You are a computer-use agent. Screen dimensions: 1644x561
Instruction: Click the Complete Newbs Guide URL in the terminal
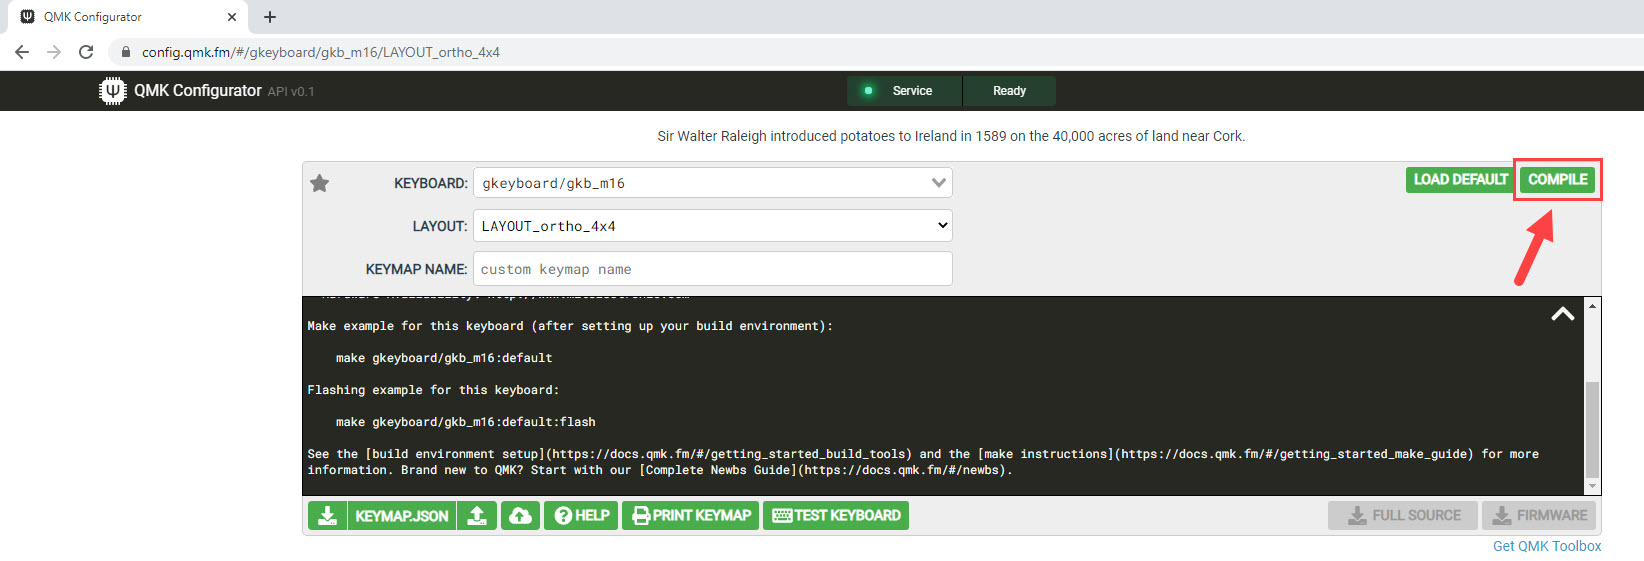[901, 470]
